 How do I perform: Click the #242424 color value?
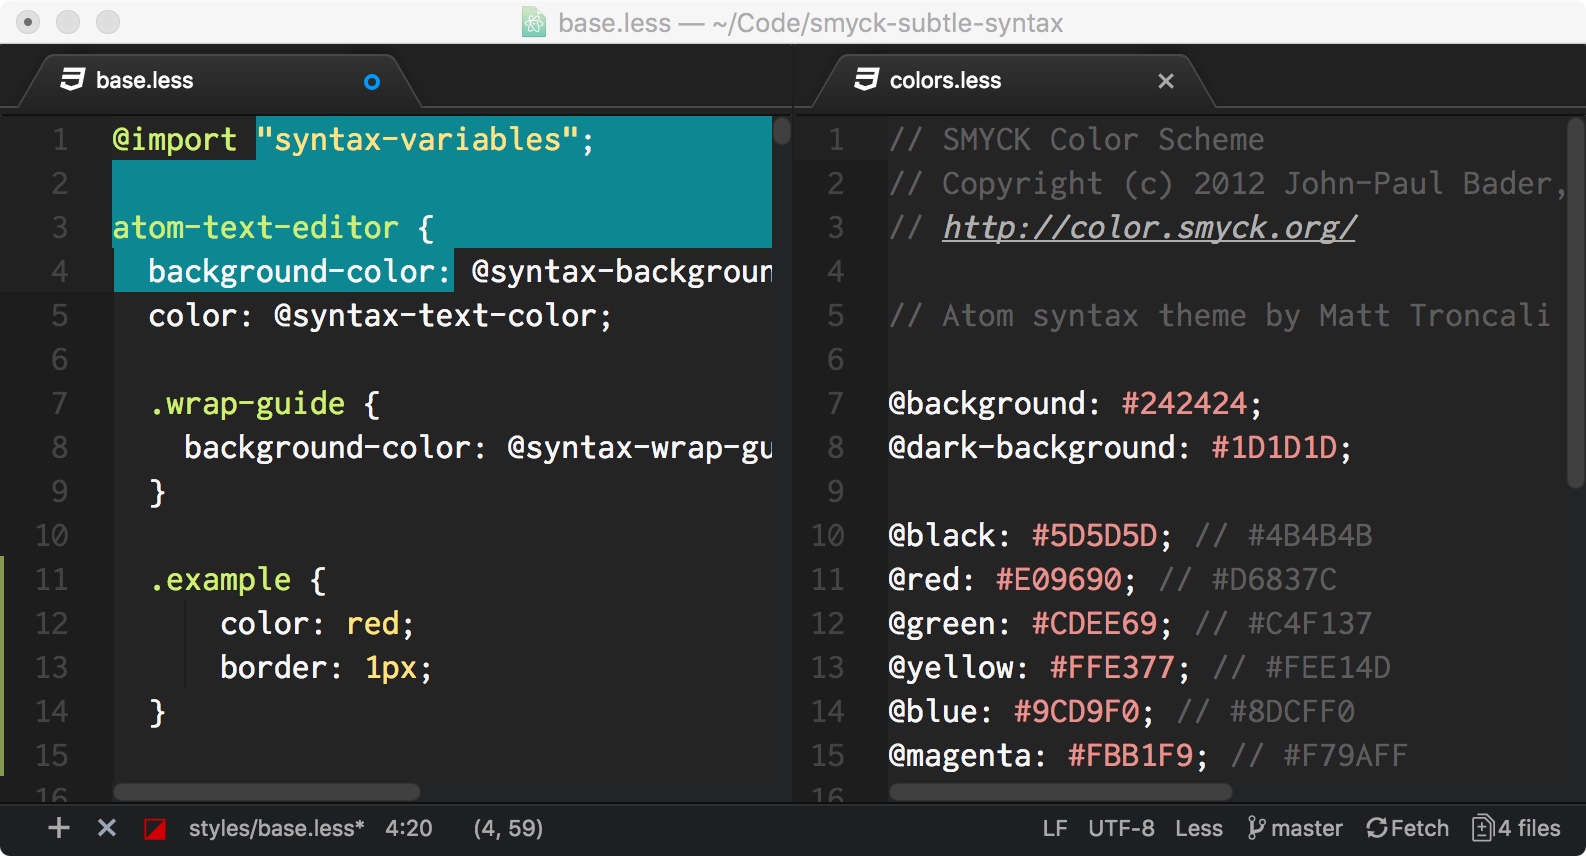click(1185, 404)
